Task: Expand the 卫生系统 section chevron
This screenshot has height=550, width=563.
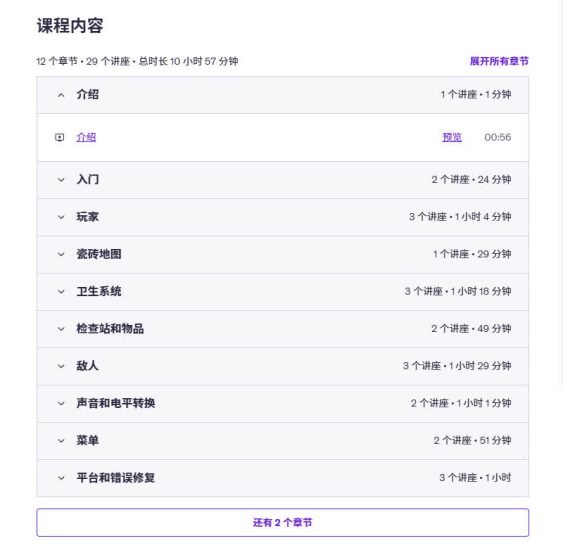Action: coord(61,292)
